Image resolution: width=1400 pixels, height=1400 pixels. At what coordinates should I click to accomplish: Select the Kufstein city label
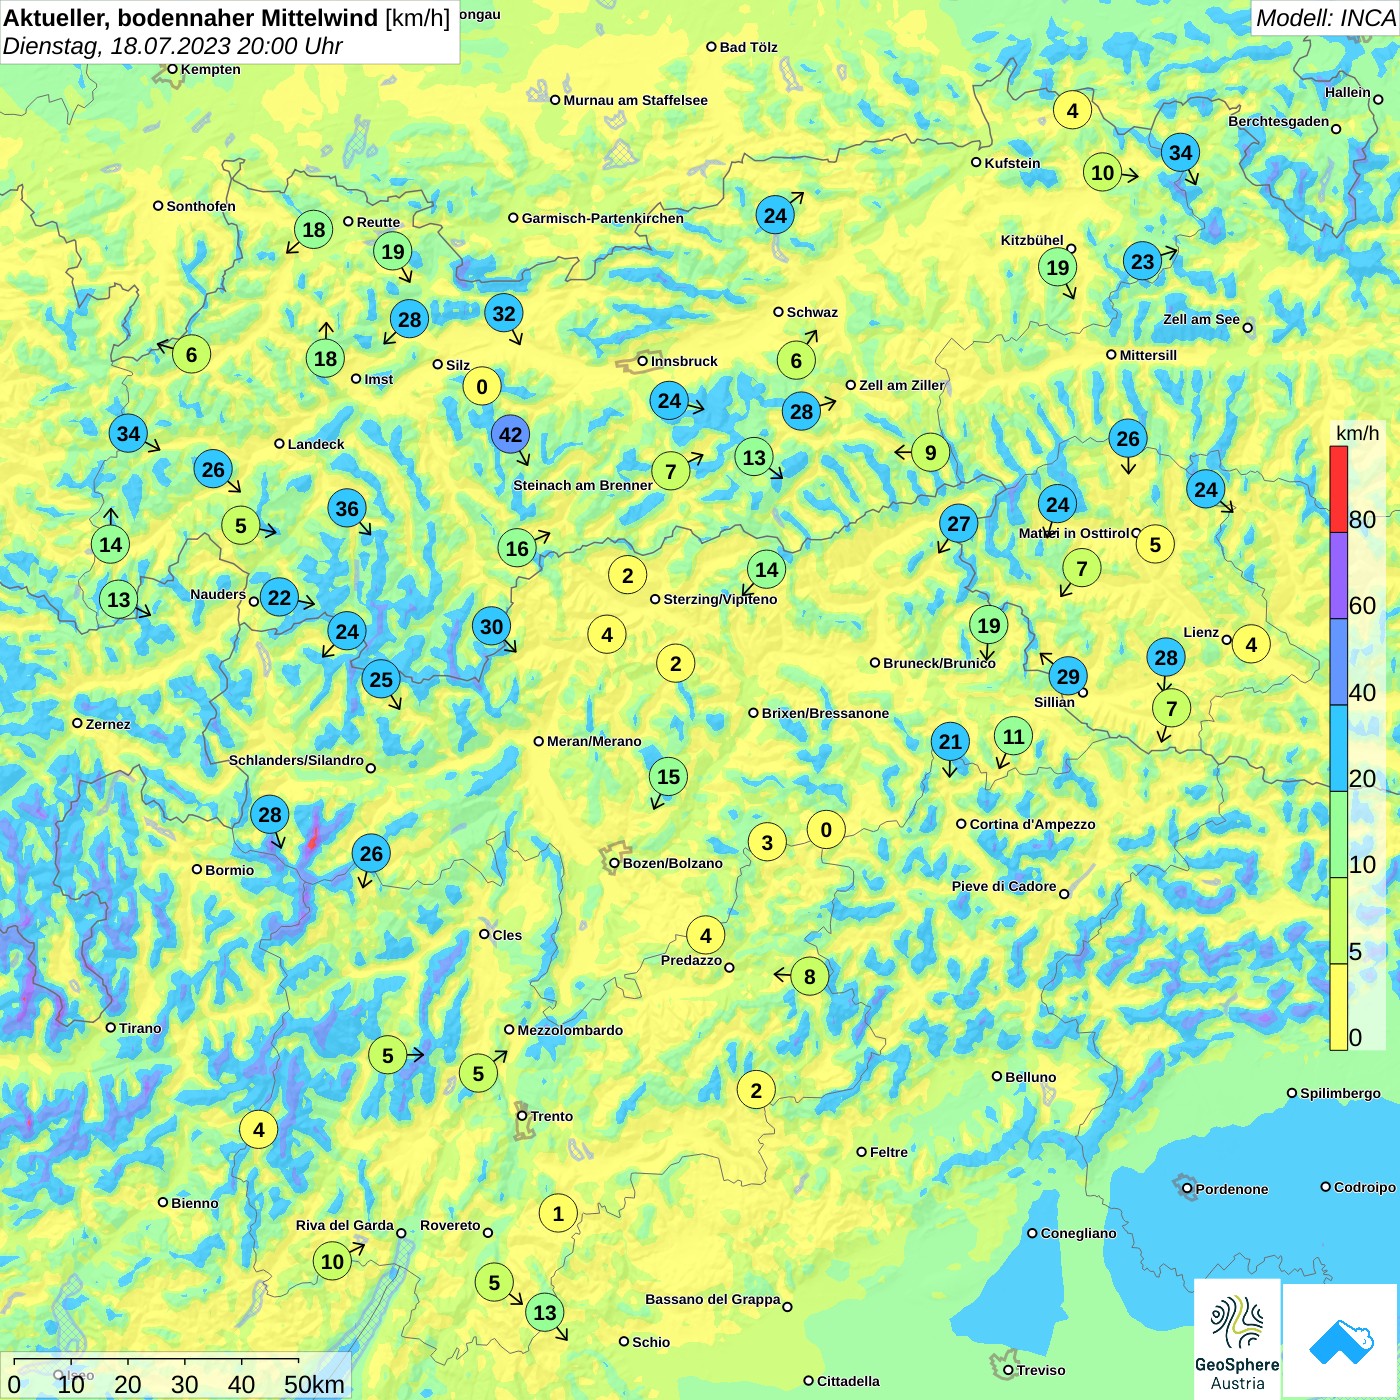tap(1012, 163)
